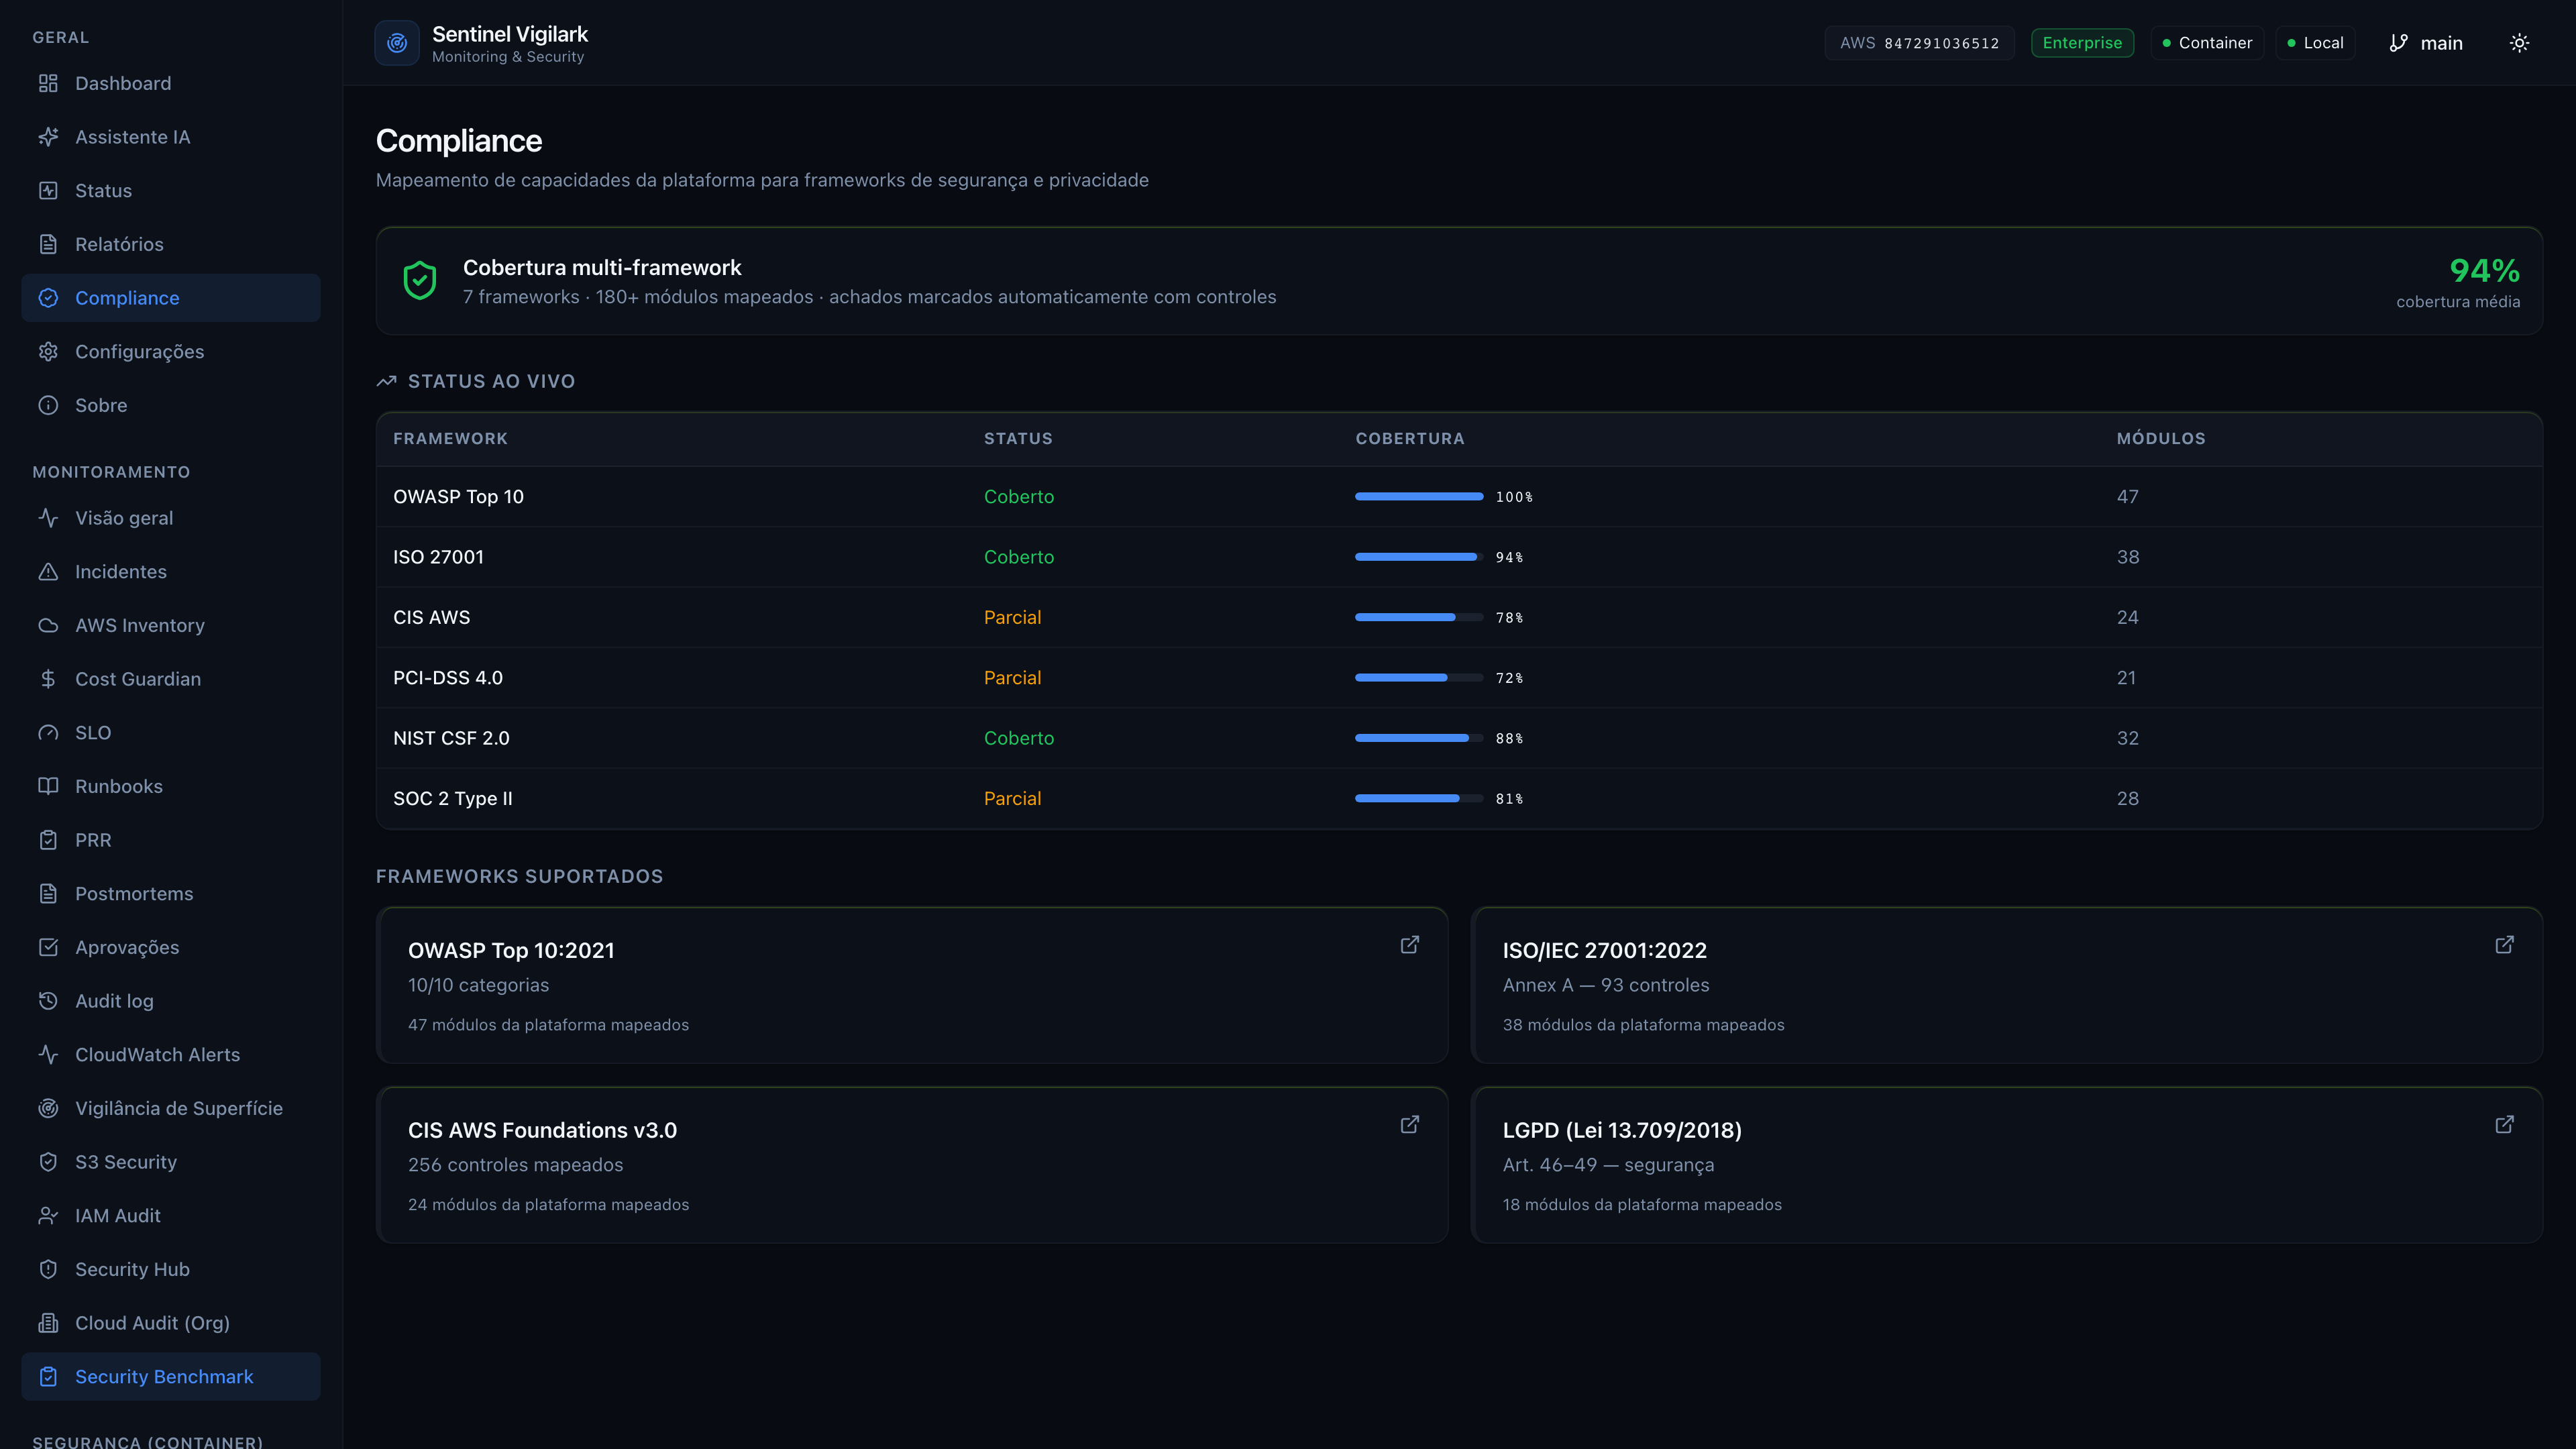The width and height of the screenshot is (2576, 1449).
Task: Select Security Hub in sidebar
Action: (x=171, y=1269)
